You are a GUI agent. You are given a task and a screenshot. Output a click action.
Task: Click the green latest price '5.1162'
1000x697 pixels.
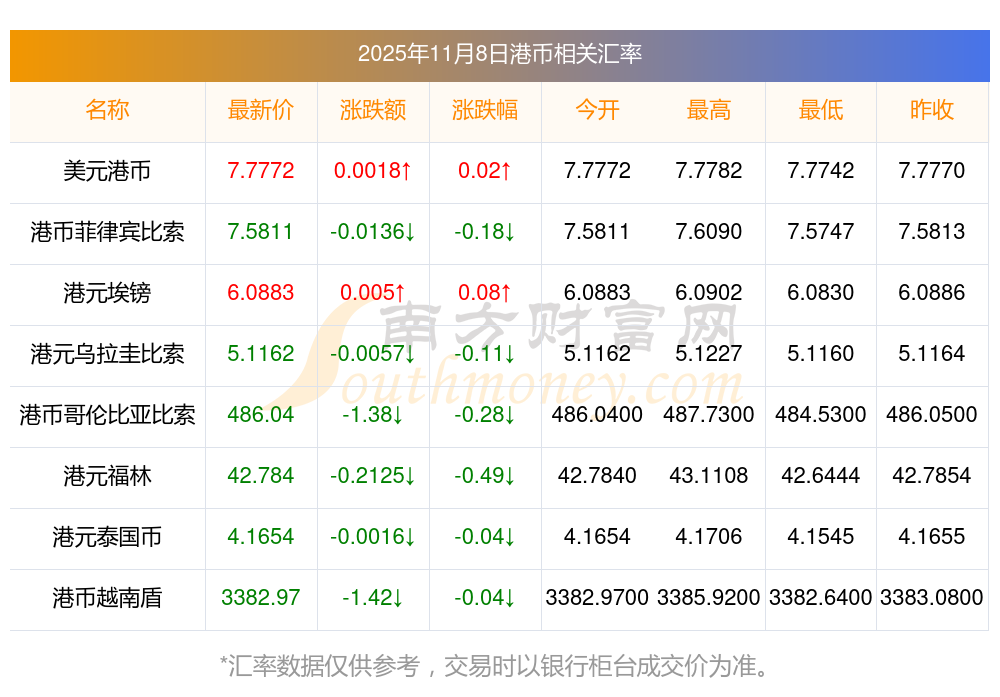point(260,353)
